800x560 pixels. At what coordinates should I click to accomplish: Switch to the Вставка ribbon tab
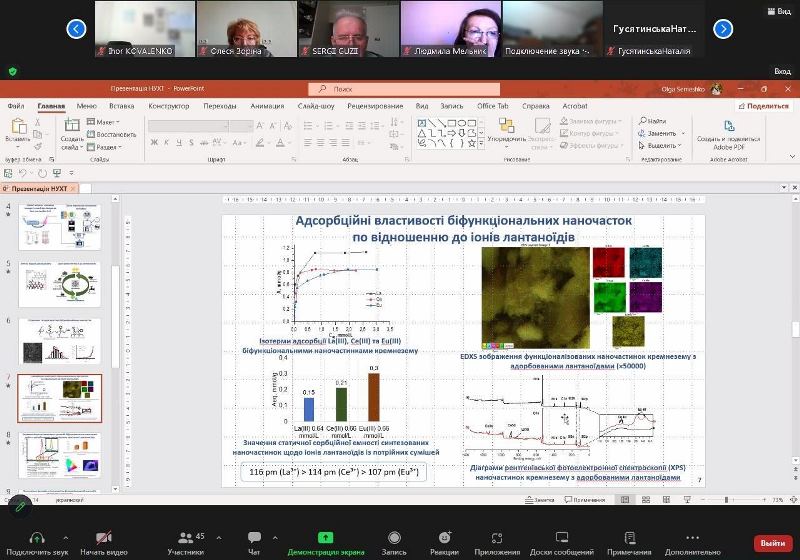[x=122, y=105]
